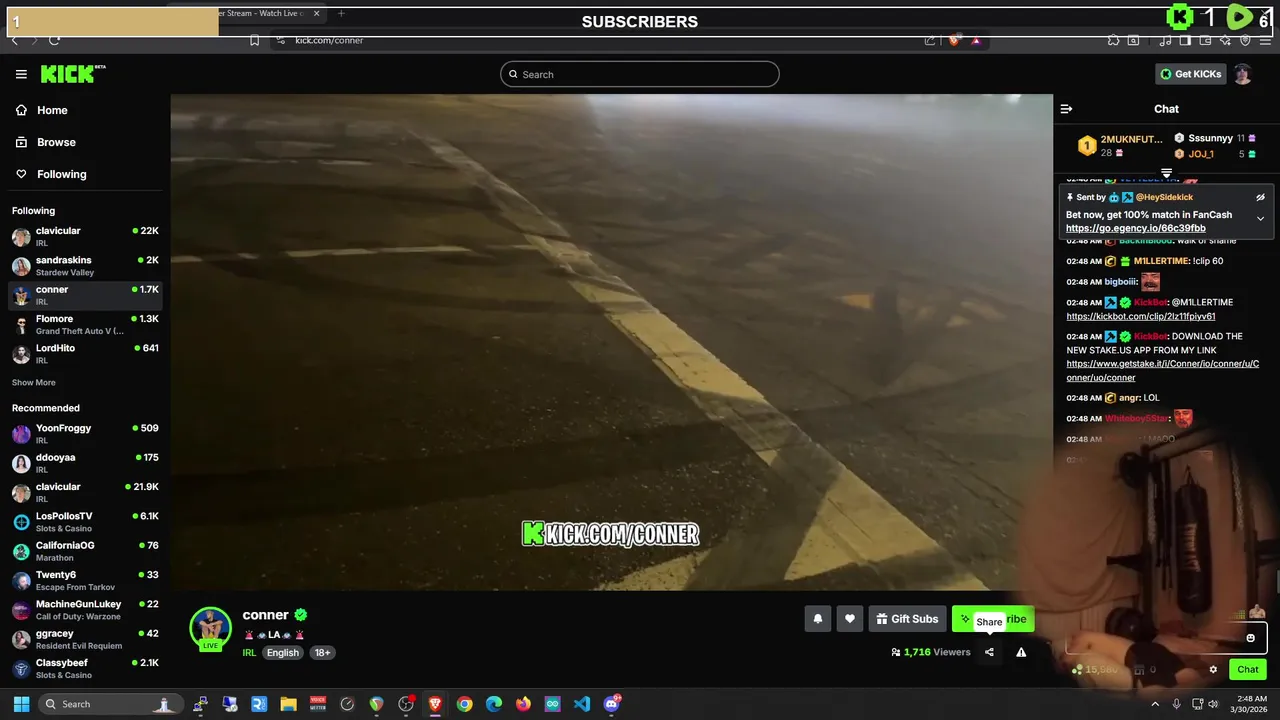The width and height of the screenshot is (1280, 720).
Task: Open the egency.io link in pinned message
Action: coord(1135,228)
